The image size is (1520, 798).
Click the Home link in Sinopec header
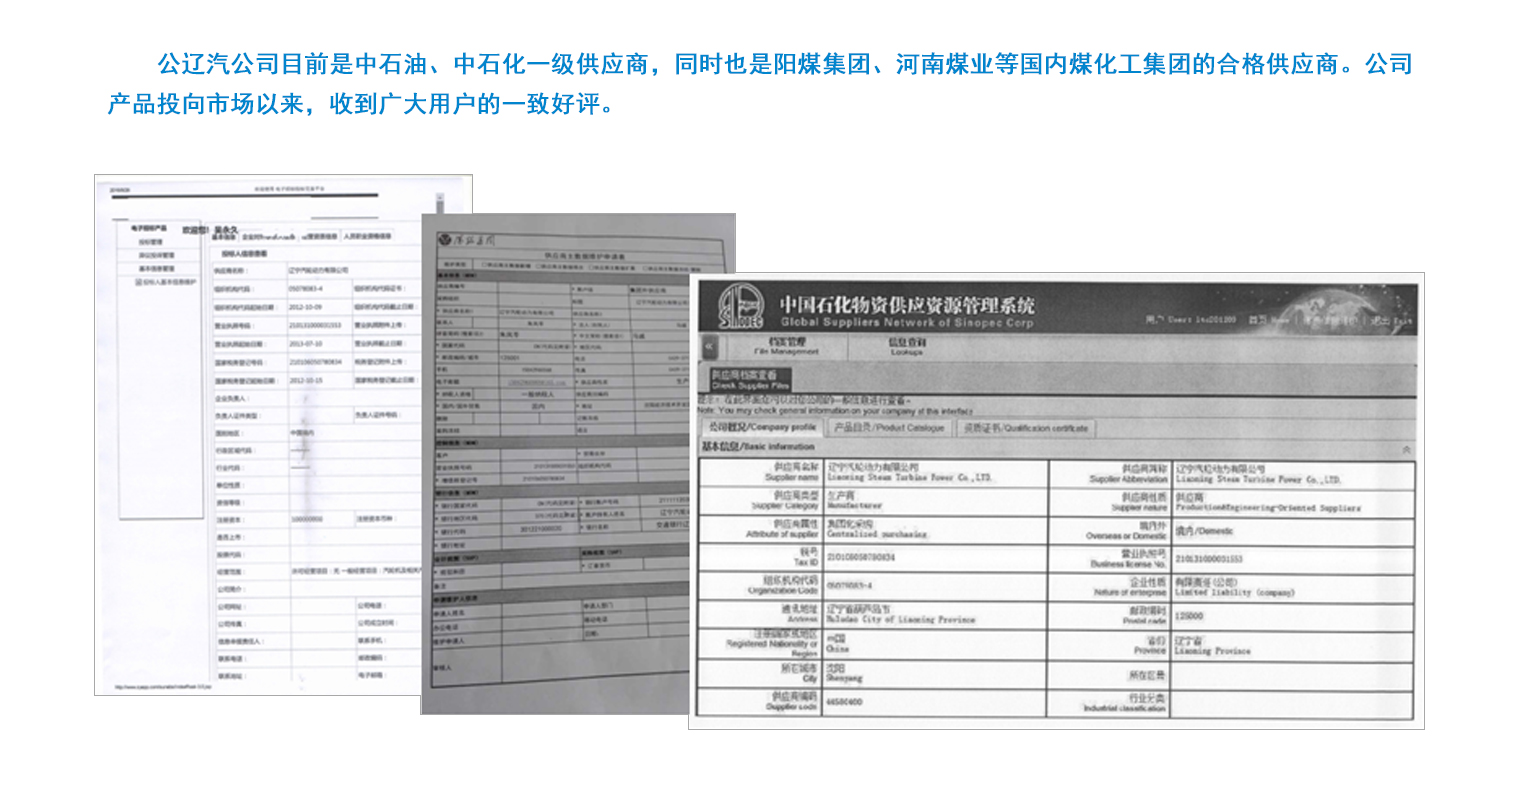[1268, 320]
